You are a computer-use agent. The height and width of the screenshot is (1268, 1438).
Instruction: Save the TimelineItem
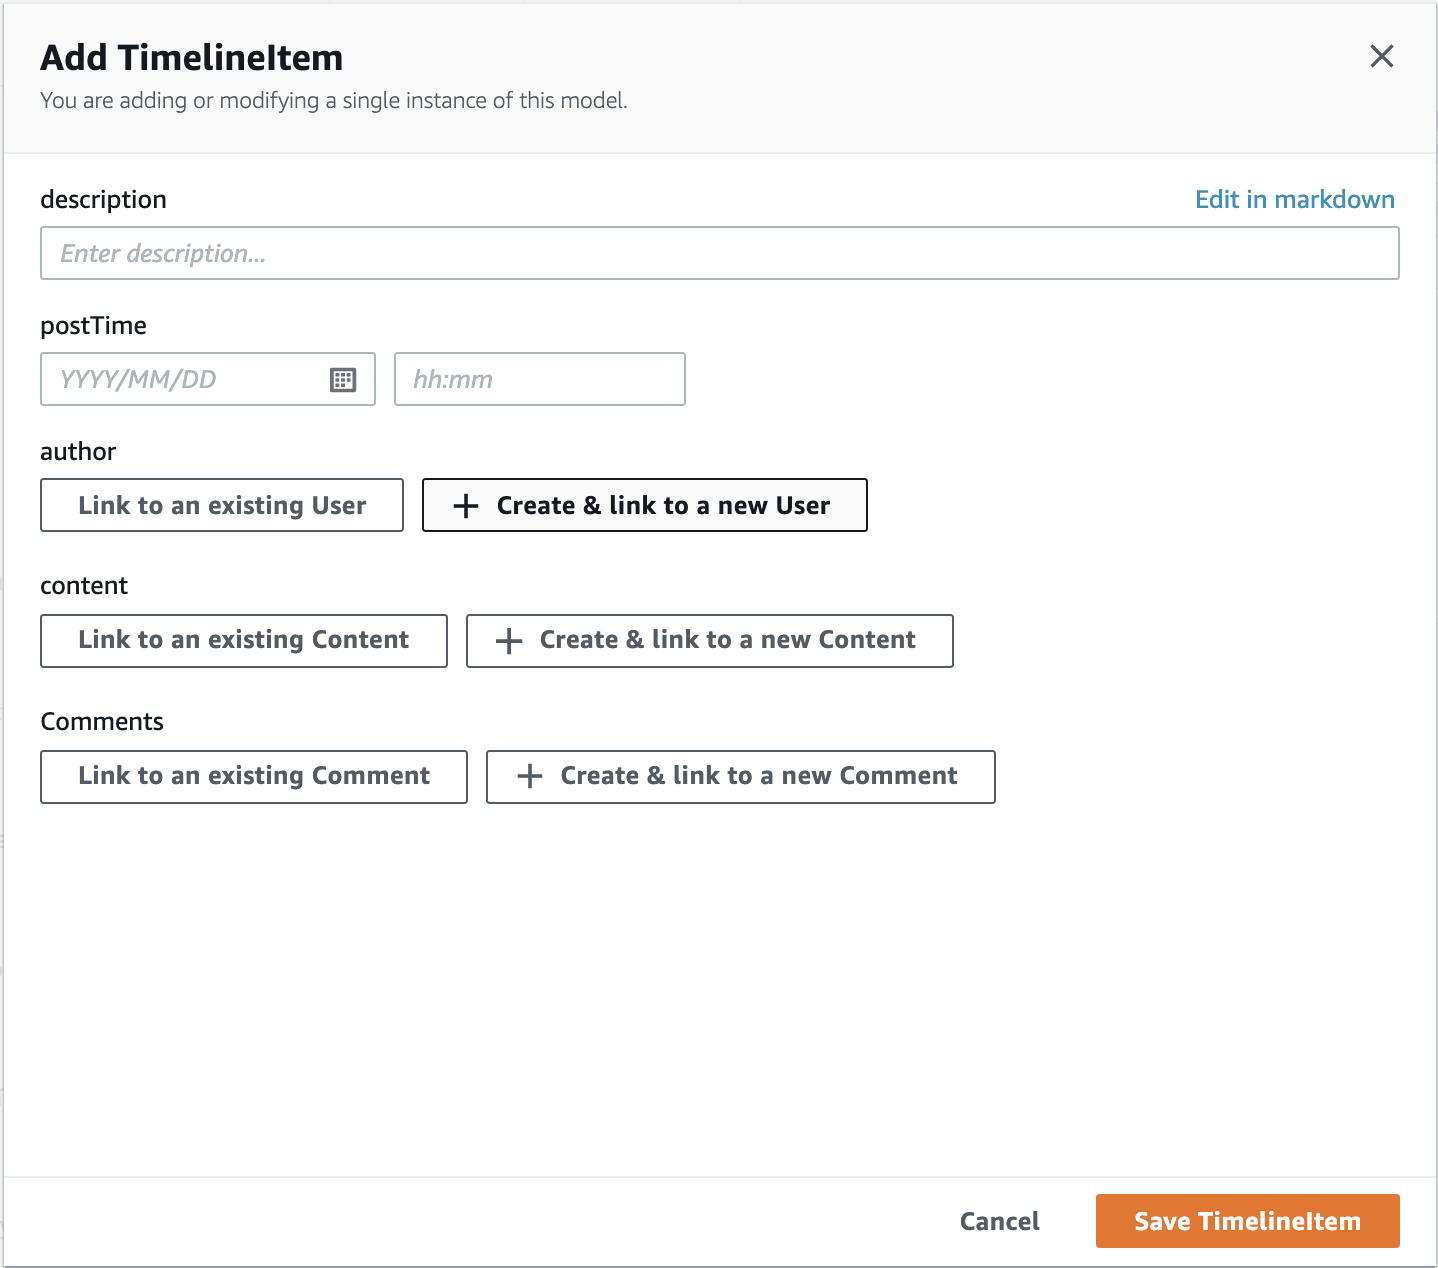[1247, 1221]
